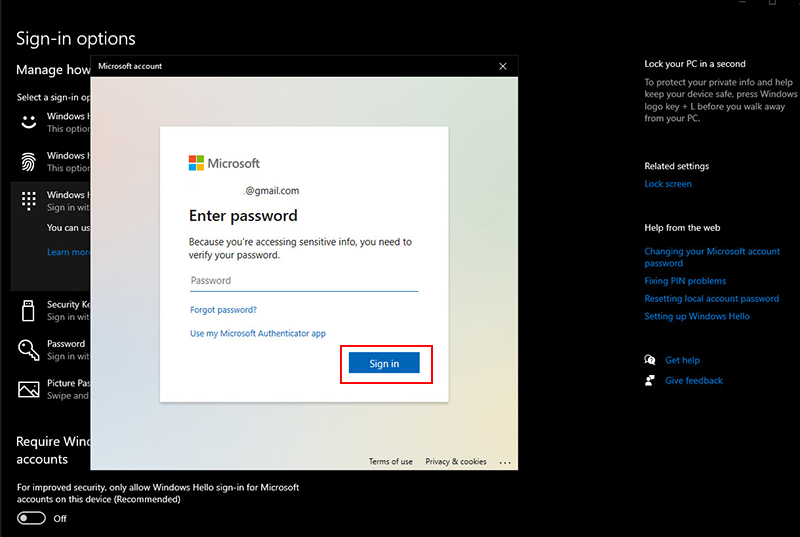
Task: Focus the Password input field
Action: point(304,280)
